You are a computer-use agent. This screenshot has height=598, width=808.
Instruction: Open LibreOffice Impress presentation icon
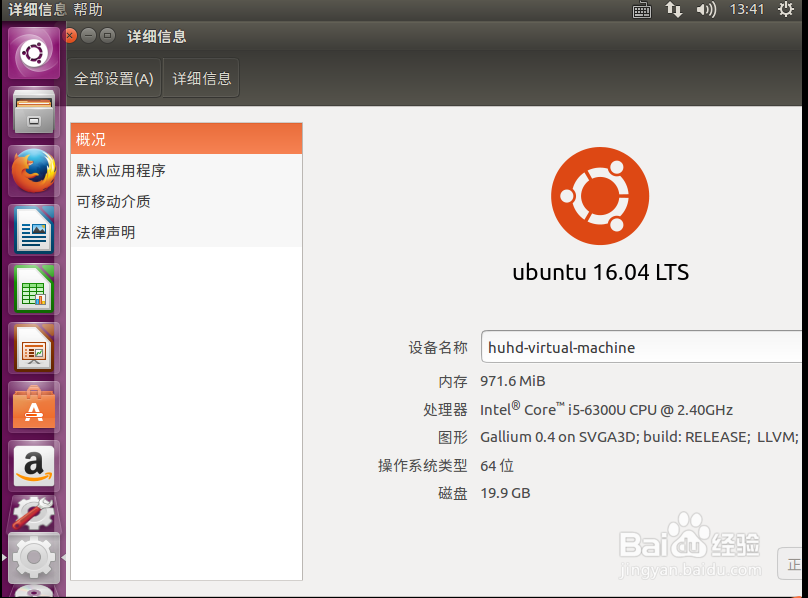(x=34, y=348)
